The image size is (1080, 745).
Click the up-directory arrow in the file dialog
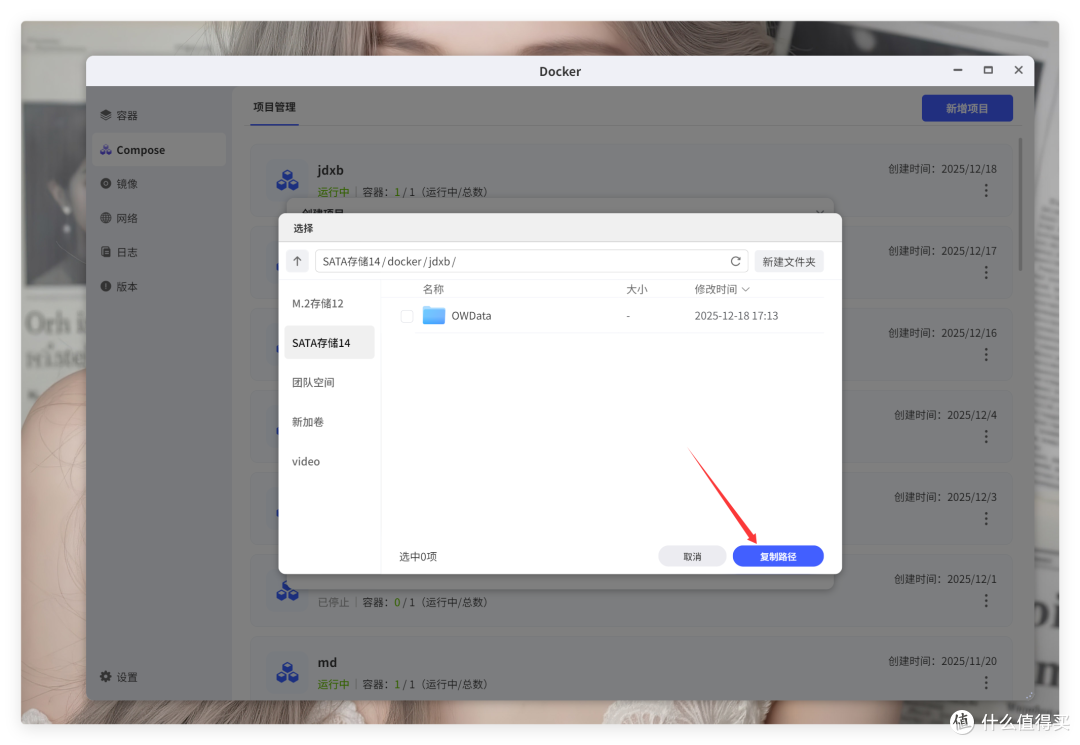point(298,261)
